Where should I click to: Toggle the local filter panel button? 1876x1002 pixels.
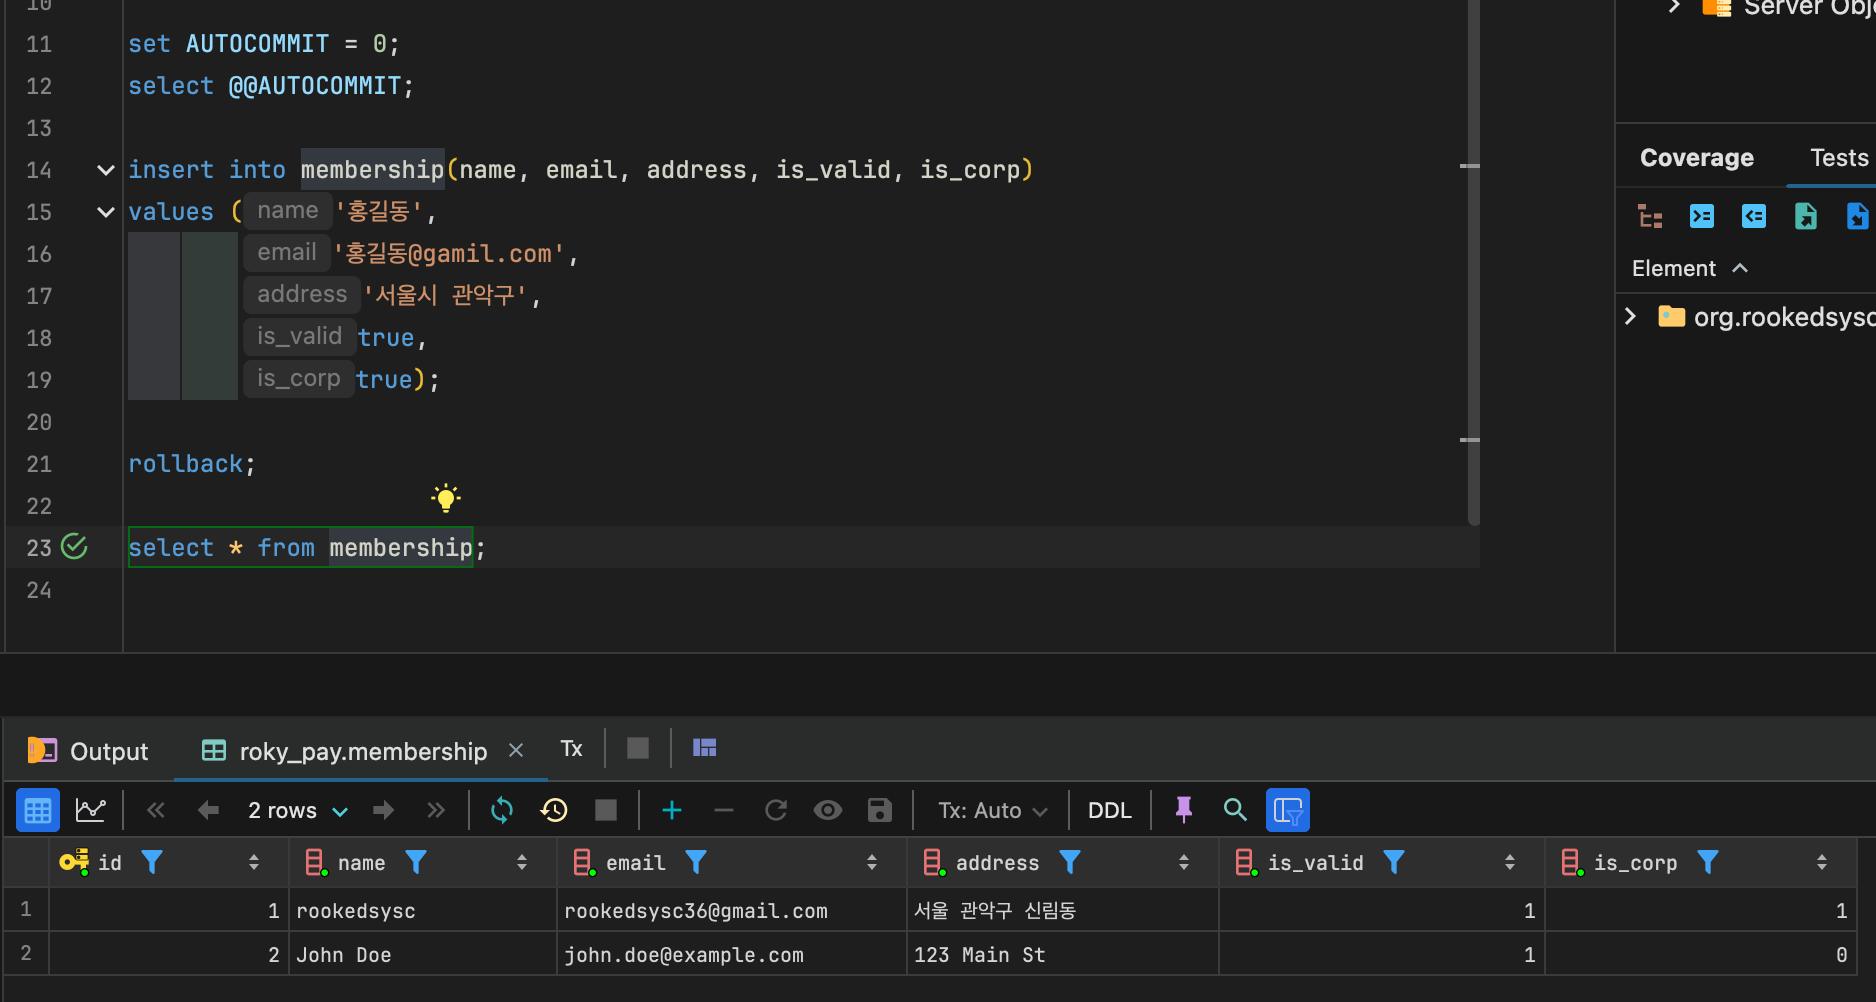pos(1287,810)
